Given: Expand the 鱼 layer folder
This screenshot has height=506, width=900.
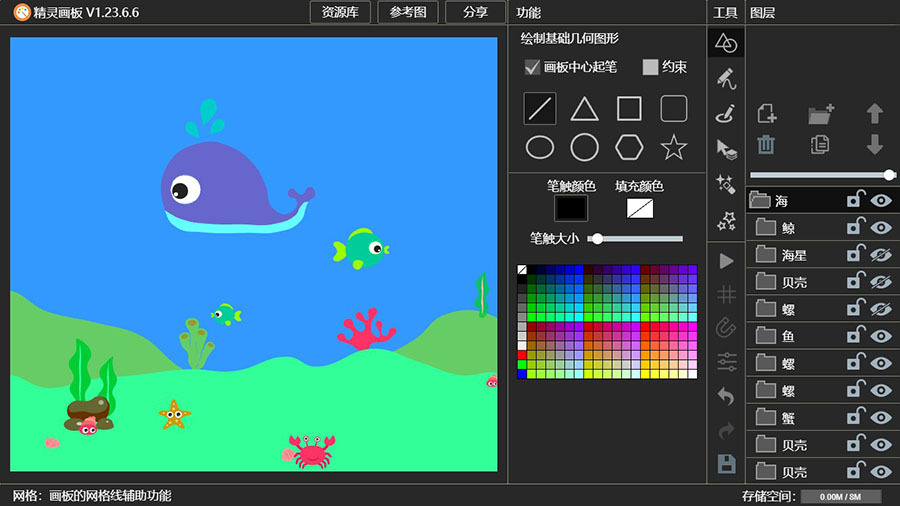Looking at the screenshot, I should tap(766, 336).
